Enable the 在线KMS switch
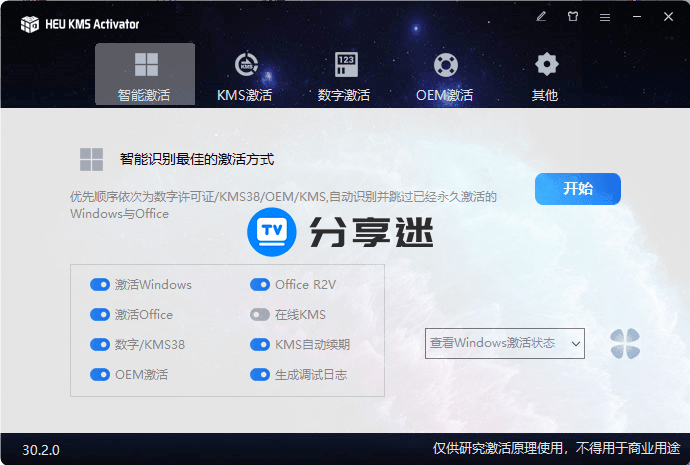 pos(260,314)
